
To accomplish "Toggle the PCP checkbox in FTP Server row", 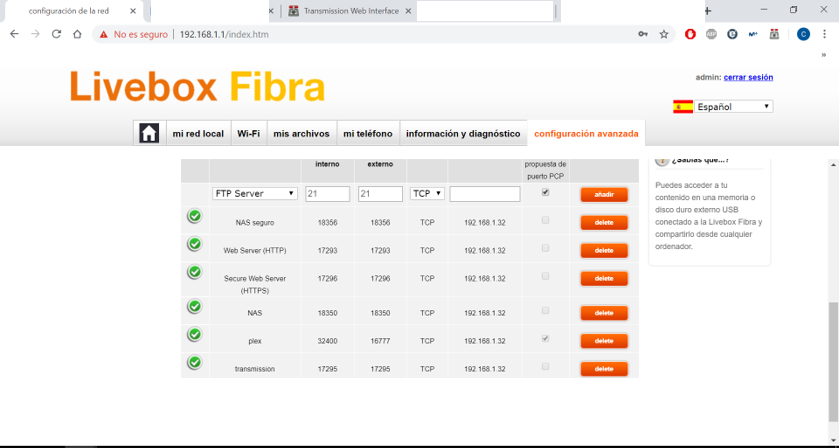I will click(x=545, y=192).
